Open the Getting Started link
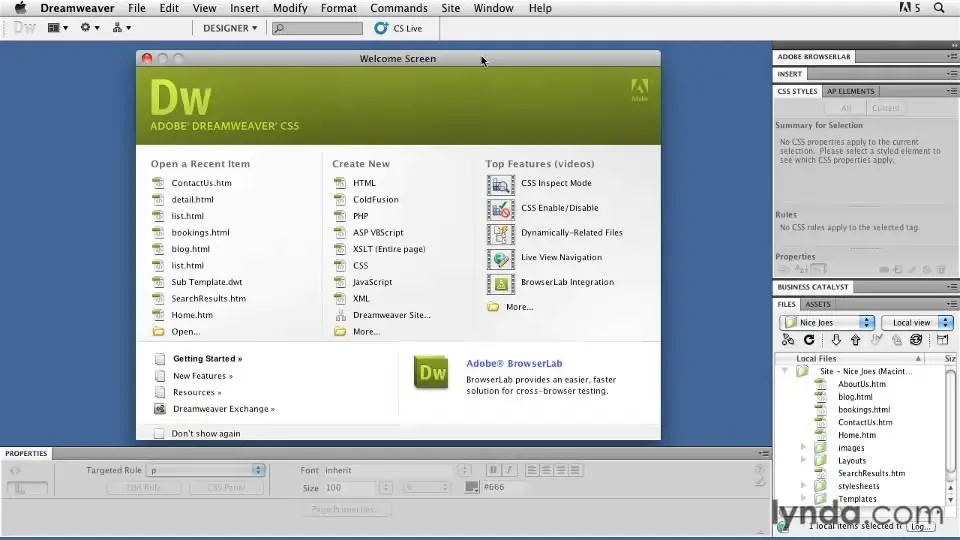 [208, 359]
